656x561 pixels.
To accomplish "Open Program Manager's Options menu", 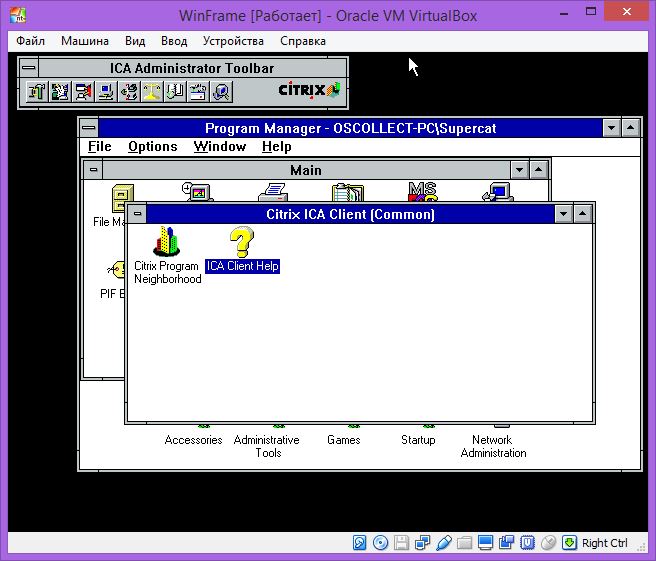I will [x=153, y=146].
